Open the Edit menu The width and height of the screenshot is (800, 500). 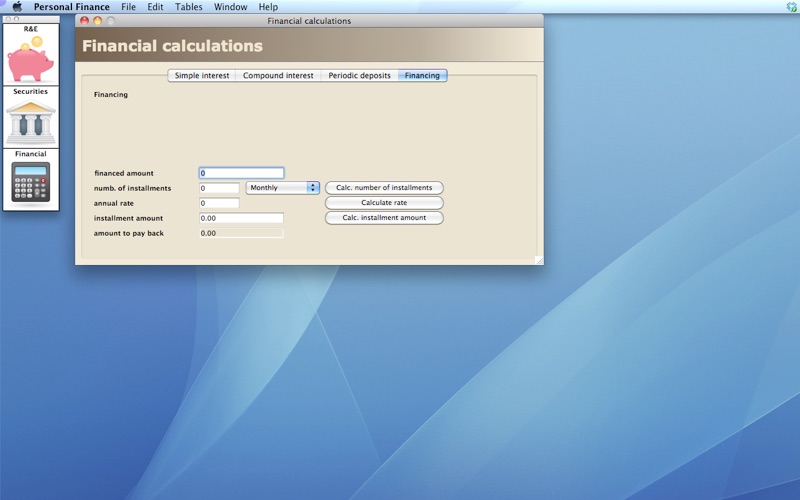(x=155, y=7)
